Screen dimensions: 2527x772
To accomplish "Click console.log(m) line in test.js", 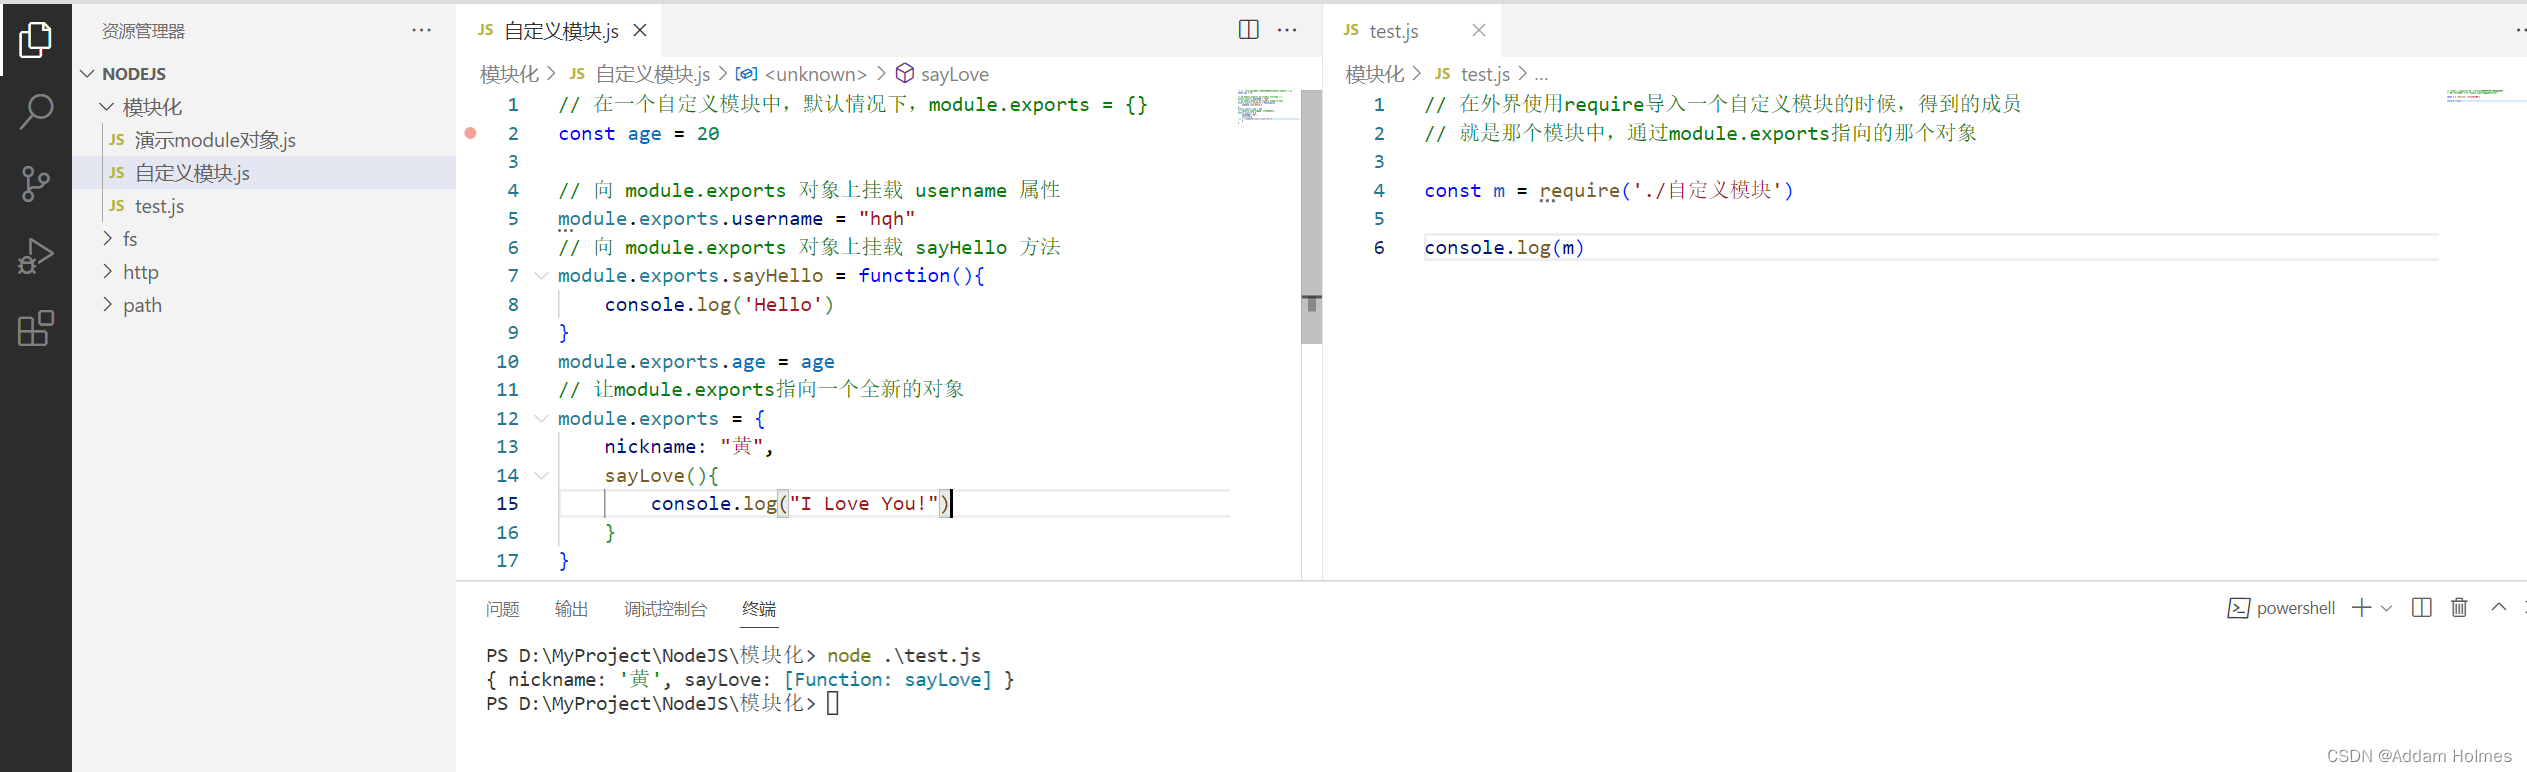I will click(1504, 248).
